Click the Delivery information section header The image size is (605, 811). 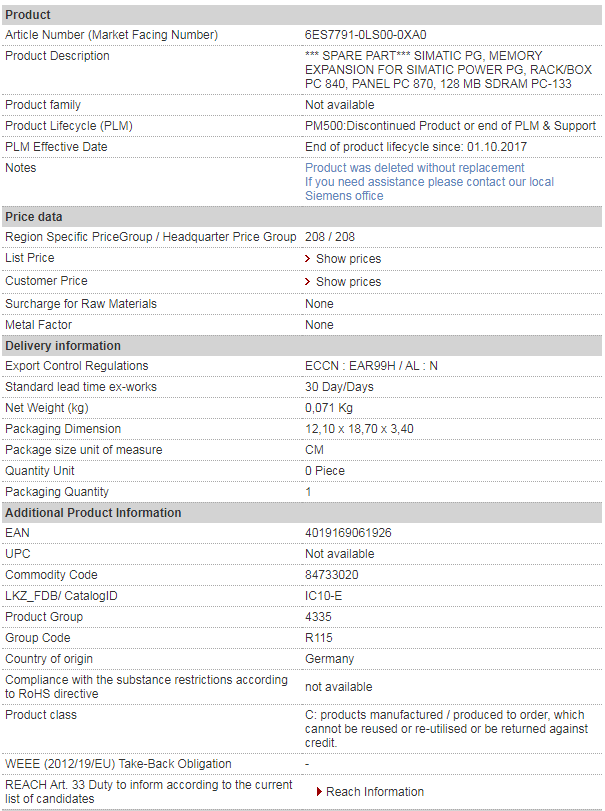(302, 346)
